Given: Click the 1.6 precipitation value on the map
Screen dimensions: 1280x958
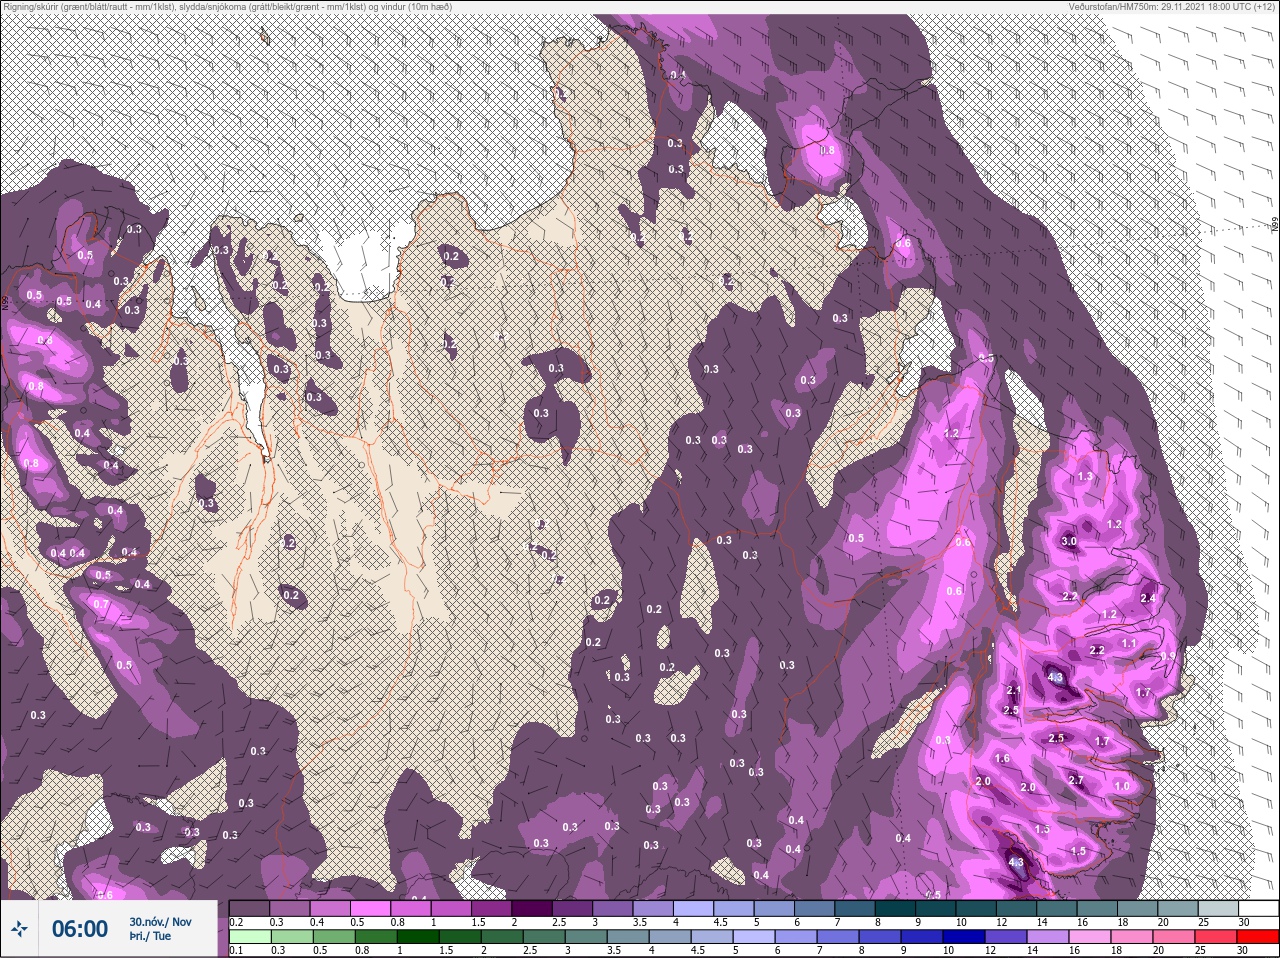Looking at the screenshot, I should [1003, 759].
